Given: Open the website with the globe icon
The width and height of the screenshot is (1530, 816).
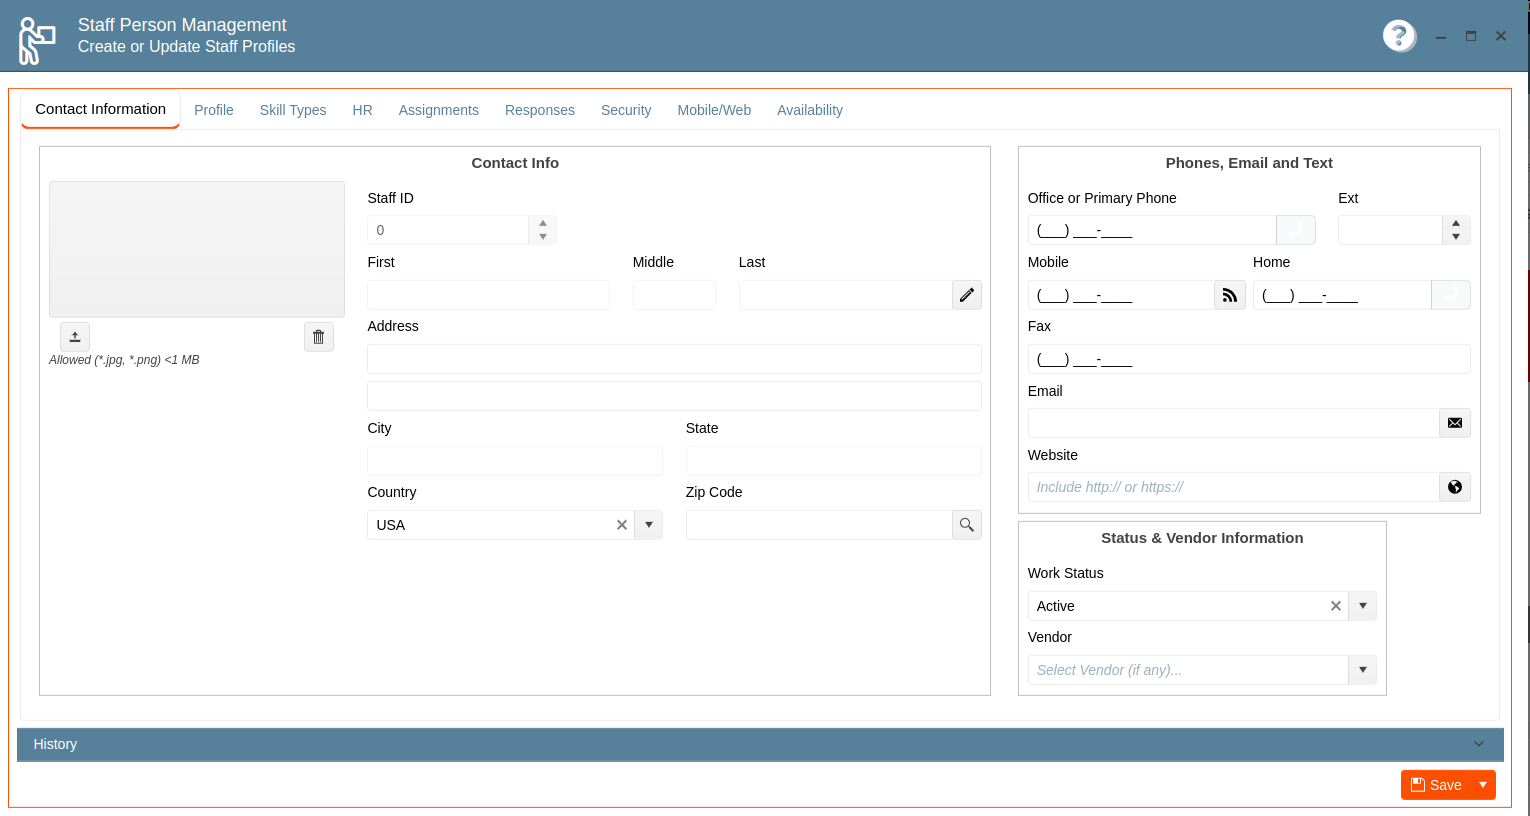Looking at the screenshot, I should pos(1454,487).
